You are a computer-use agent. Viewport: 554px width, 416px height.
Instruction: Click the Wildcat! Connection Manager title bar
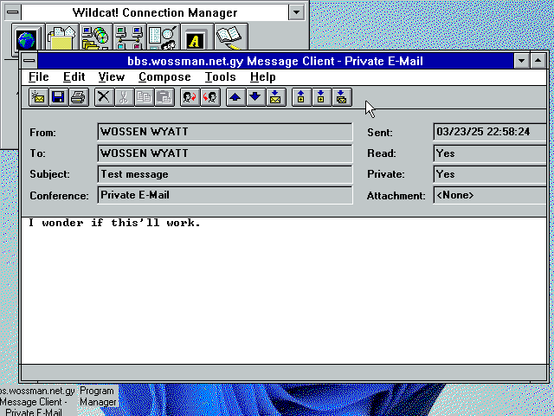[x=155, y=12]
